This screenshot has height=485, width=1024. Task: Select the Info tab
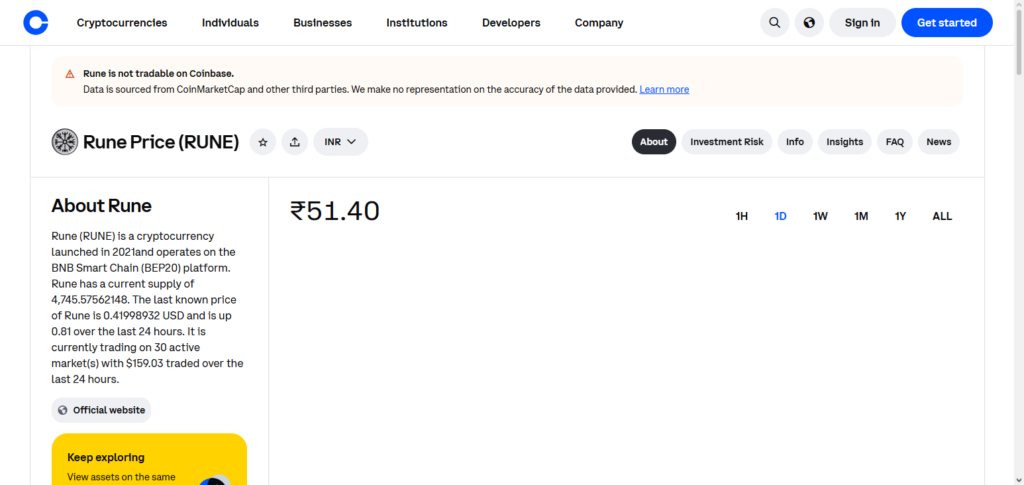[795, 142]
